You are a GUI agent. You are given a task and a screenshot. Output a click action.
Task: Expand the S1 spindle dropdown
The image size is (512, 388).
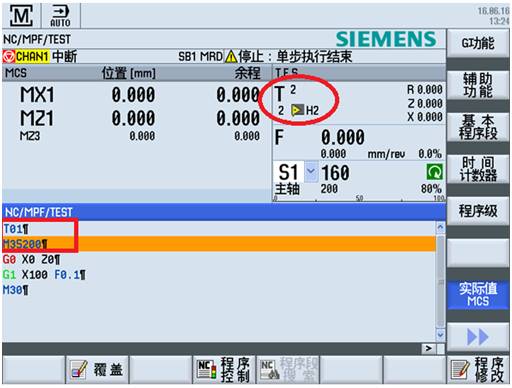click(x=311, y=171)
